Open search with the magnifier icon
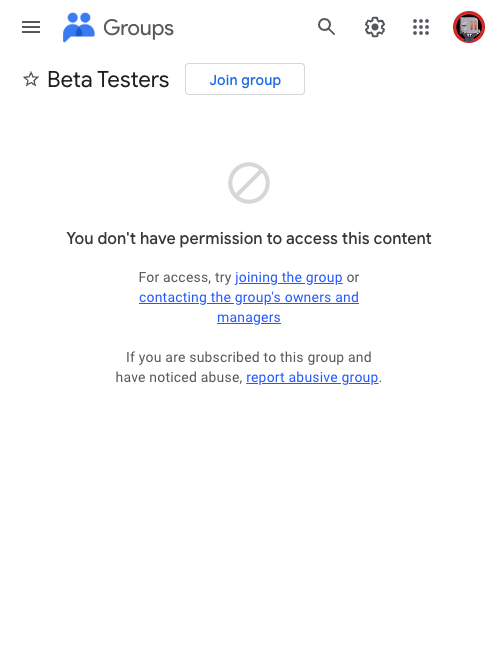The height and width of the screenshot is (651, 498). (326, 27)
